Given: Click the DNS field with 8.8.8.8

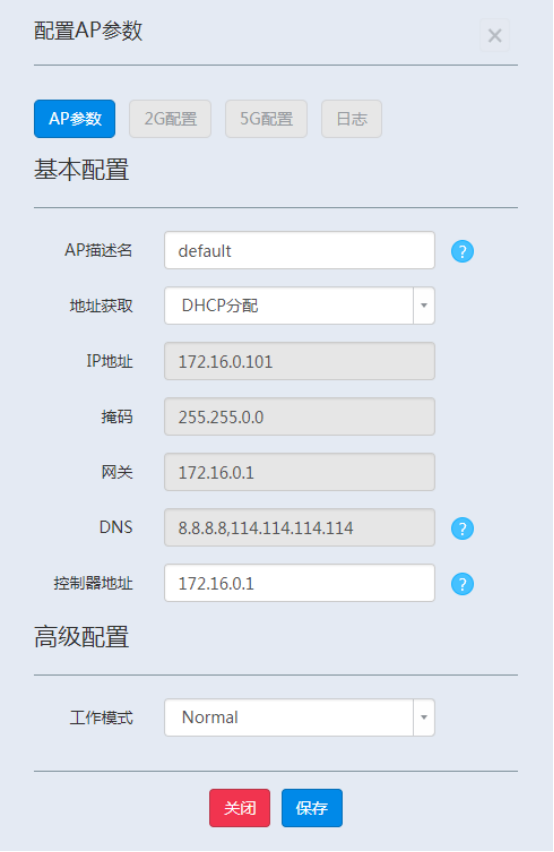Looking at the screenshot, I should click(300, 528).
